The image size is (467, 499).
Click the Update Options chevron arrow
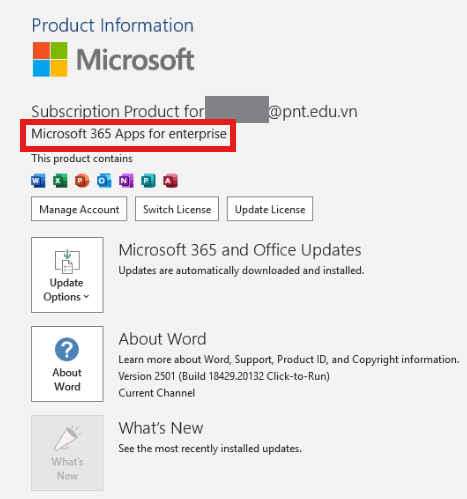tap(86, 296)
